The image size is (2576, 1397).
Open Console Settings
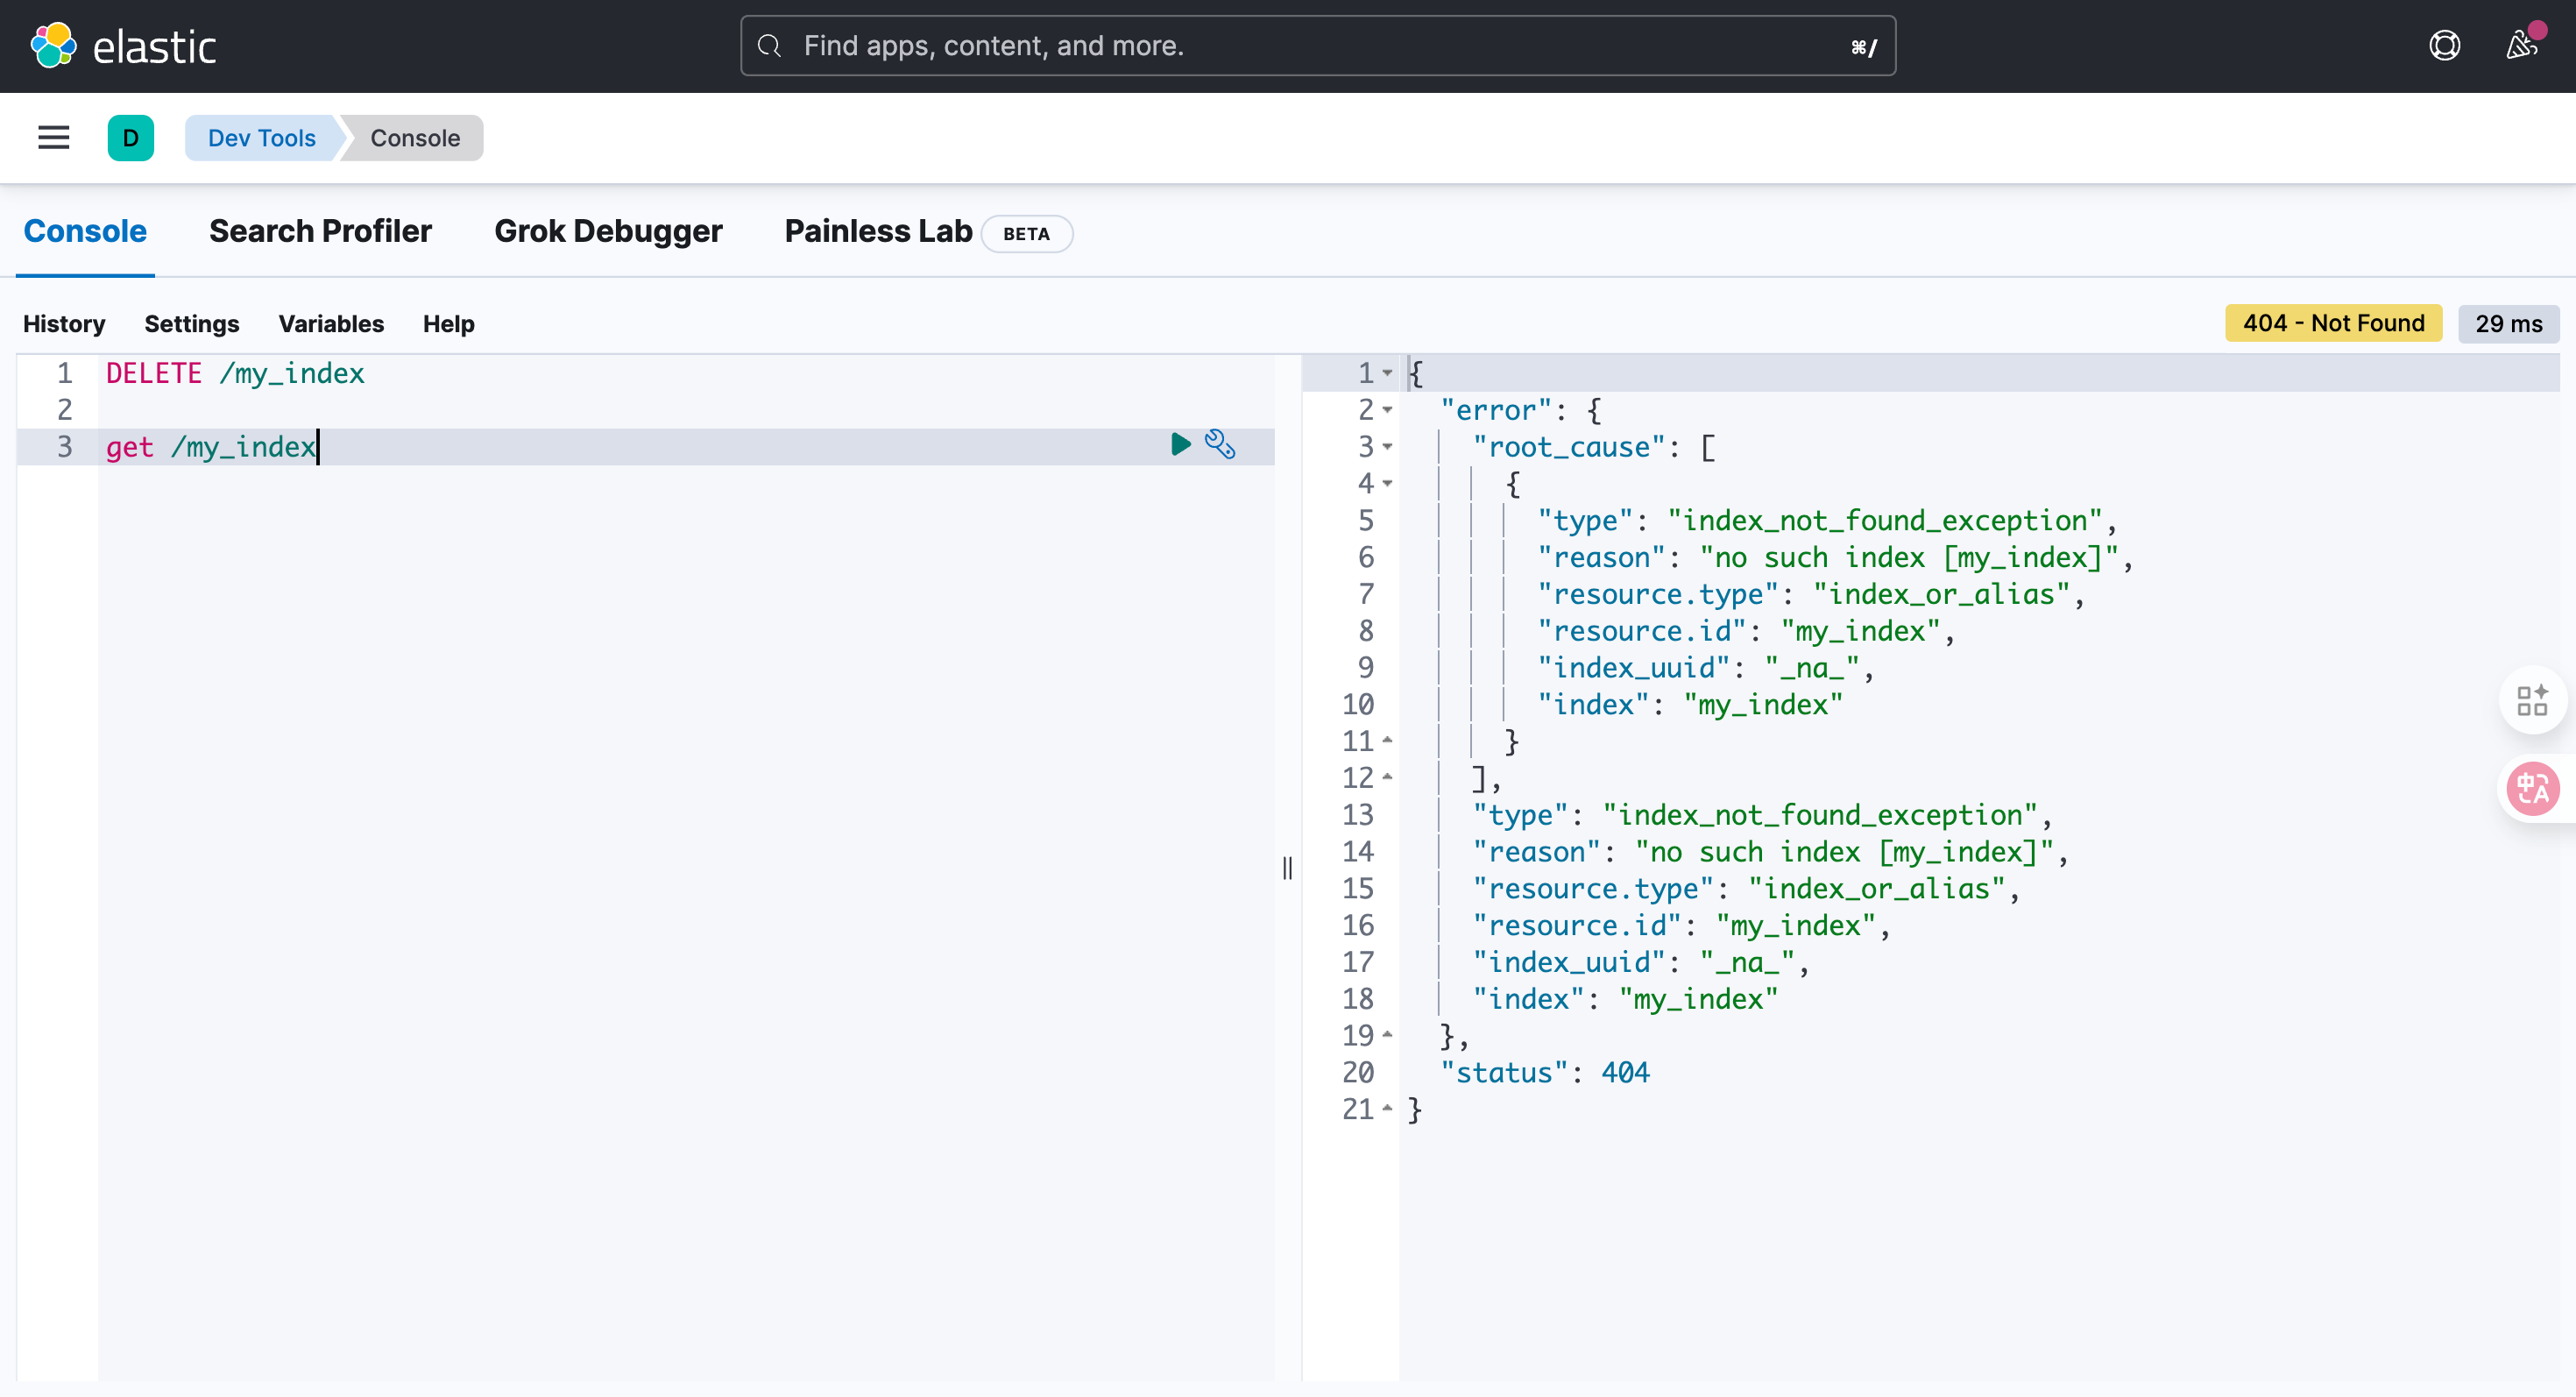tap(192, 324)
